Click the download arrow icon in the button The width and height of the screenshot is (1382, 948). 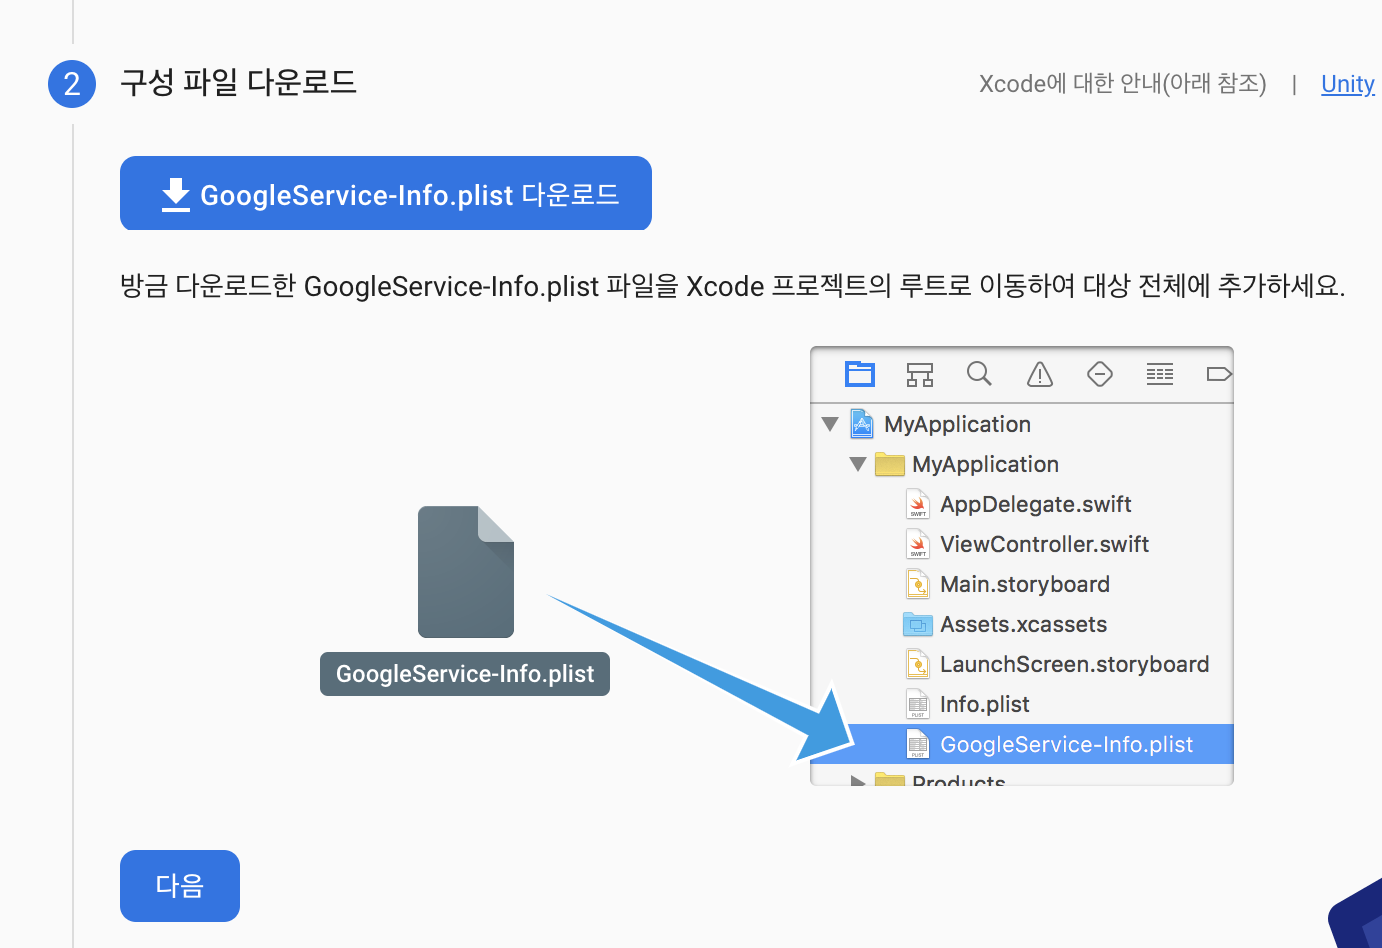click(x=176, y=194)
